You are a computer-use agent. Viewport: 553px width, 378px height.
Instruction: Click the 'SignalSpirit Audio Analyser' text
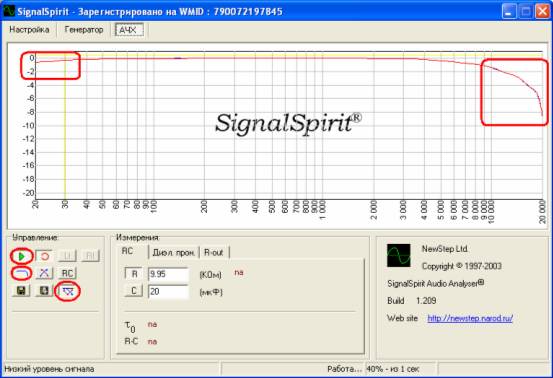pos(436,284)
